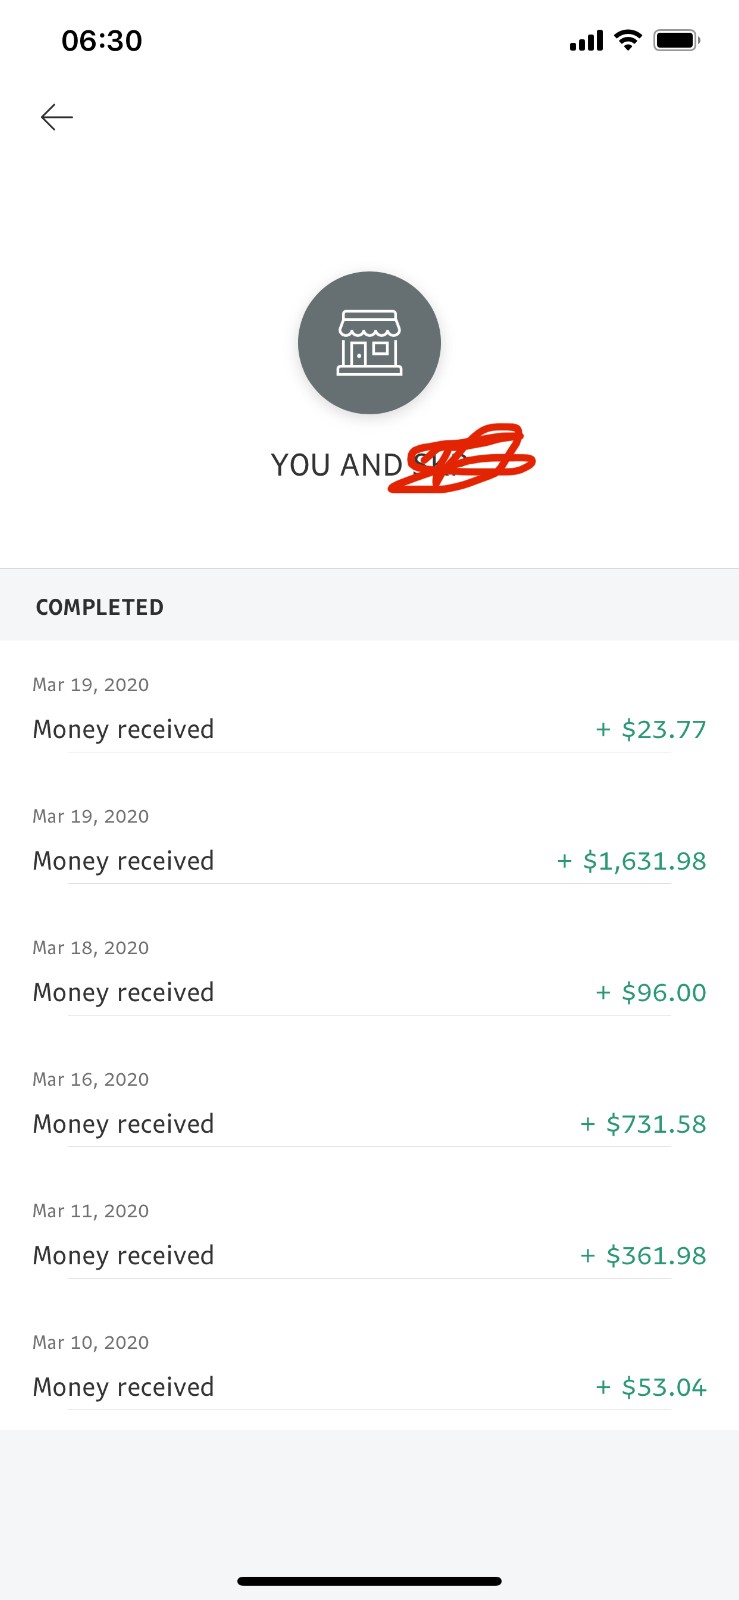Tap the 06:30 clock in status bar
This screenshot has height=1600, width=739.
click(x=102, y=41)
